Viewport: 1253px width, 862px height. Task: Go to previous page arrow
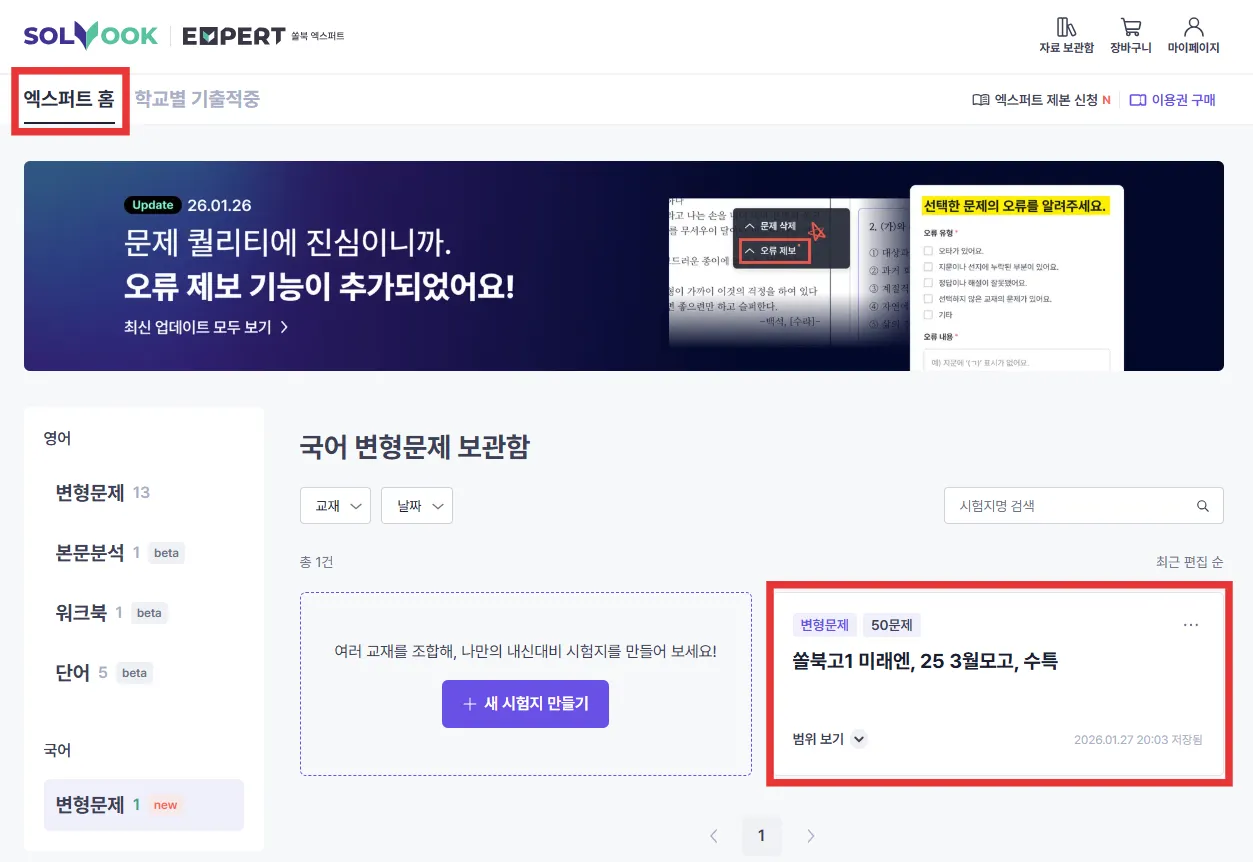[713, 836]
